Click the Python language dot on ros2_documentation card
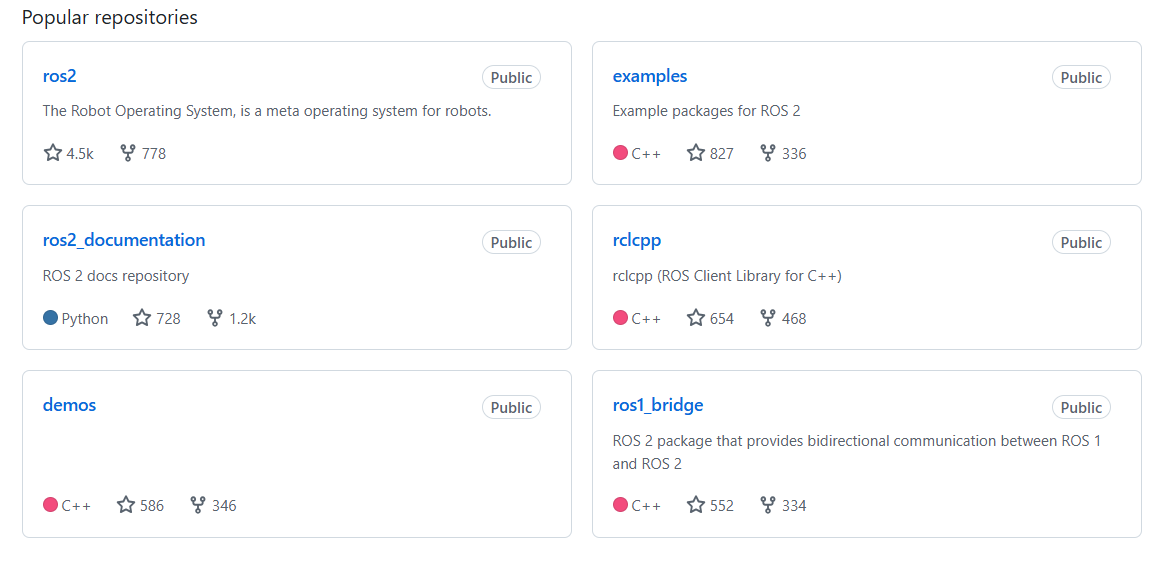This screenshot has height=564, width=1175. click(51, 318)
